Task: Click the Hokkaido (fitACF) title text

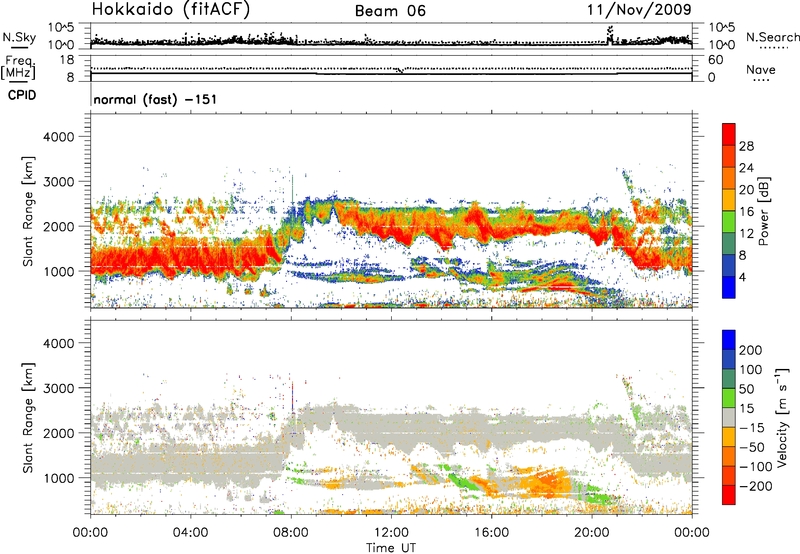Action: (x=171, y=10)
